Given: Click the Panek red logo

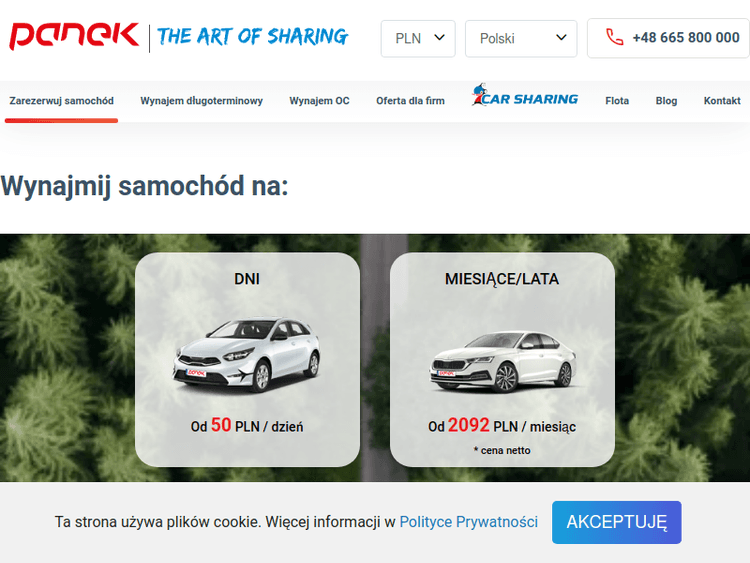Looking at the screenshot, I should pos(74,36).
